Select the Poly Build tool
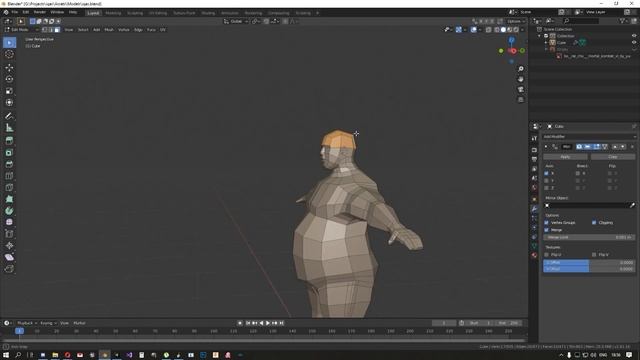This screenshot has height=360, width=640. pyautogui.click(x=9, y=199)
